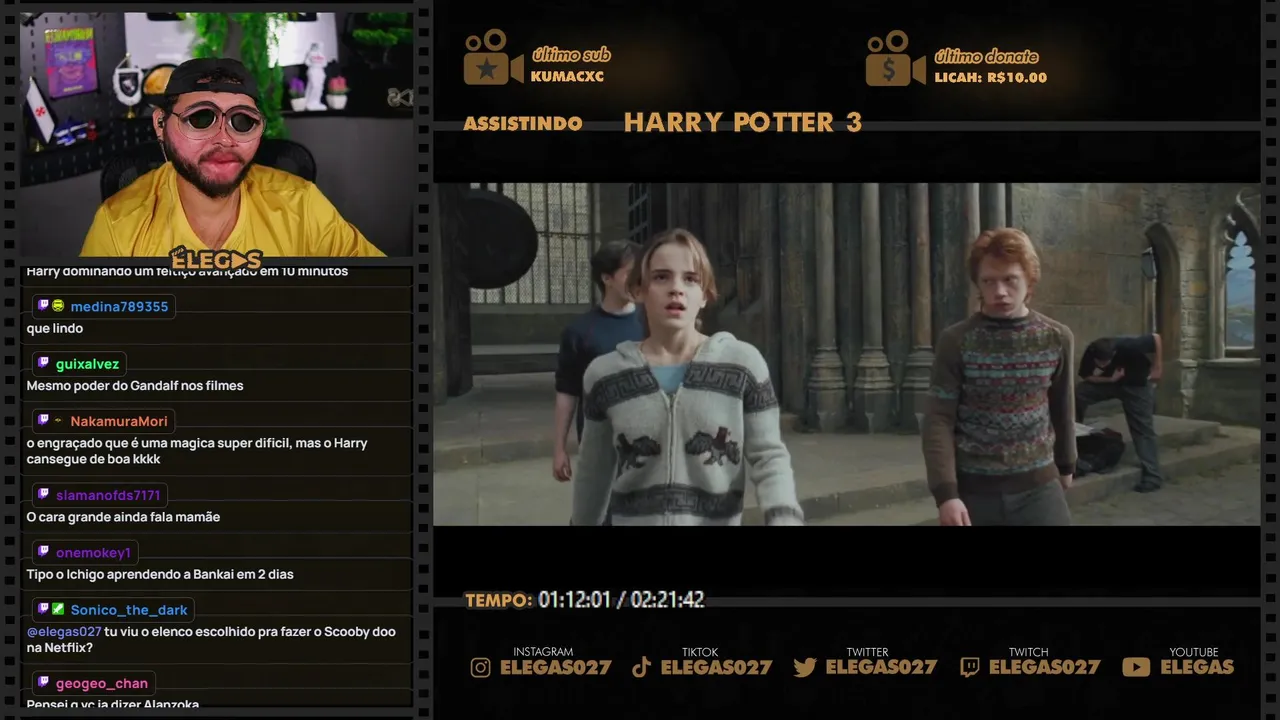
Task: Click NakamuraMori's message about magica super dificil
Action: (197, 451)
